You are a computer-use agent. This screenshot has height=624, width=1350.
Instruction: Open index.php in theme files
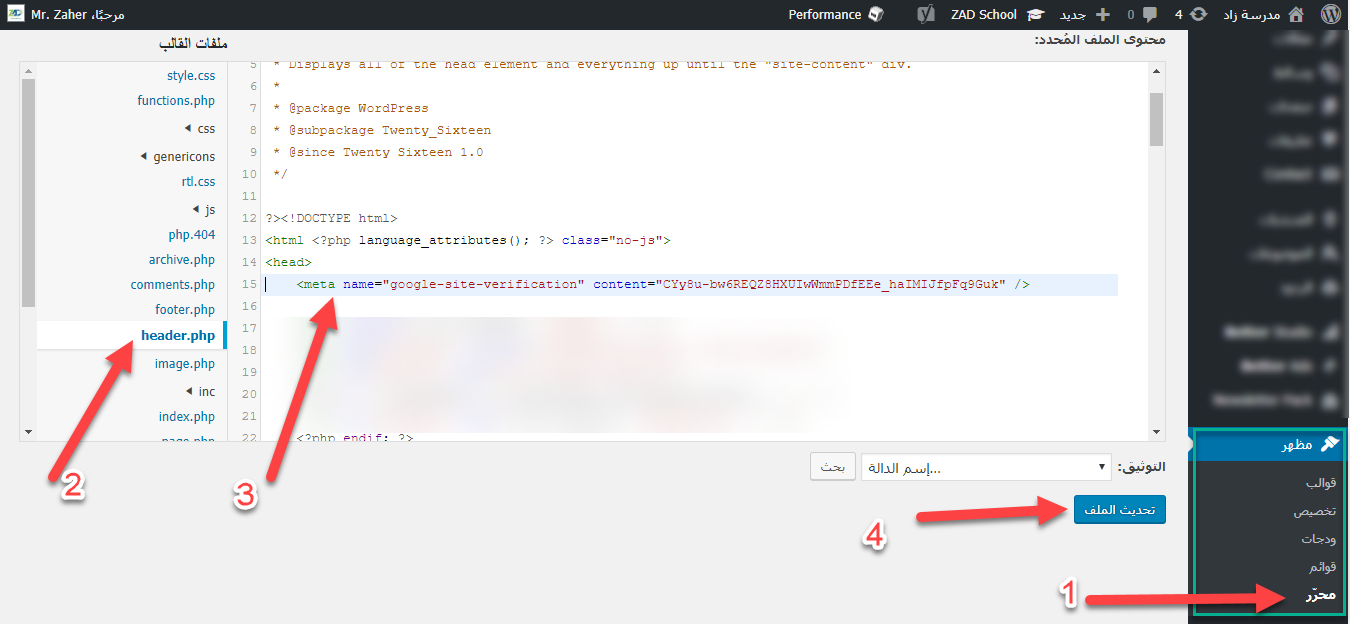tap(187, 416)
